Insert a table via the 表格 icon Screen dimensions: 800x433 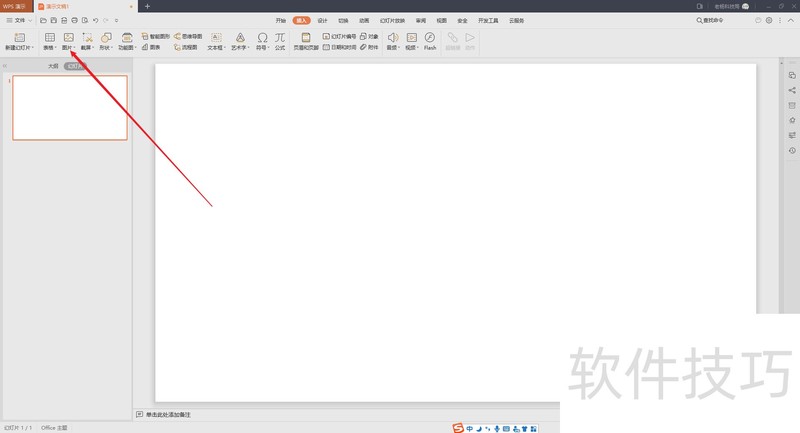pos(49,38)
